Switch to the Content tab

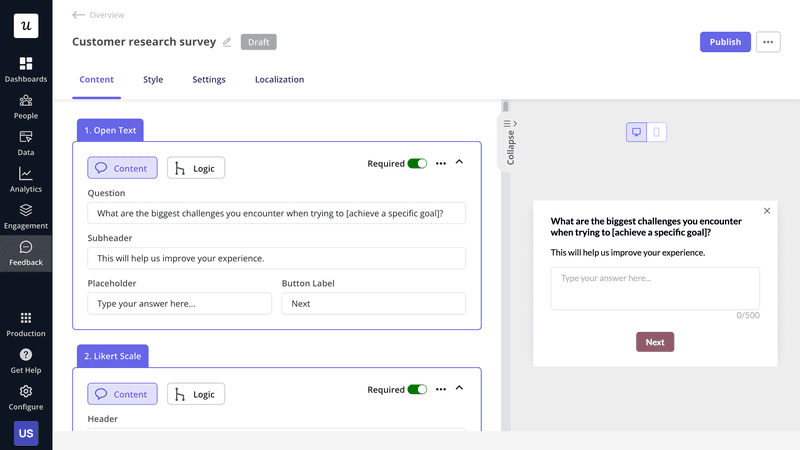pyautogui.click(x=96, y=80)
